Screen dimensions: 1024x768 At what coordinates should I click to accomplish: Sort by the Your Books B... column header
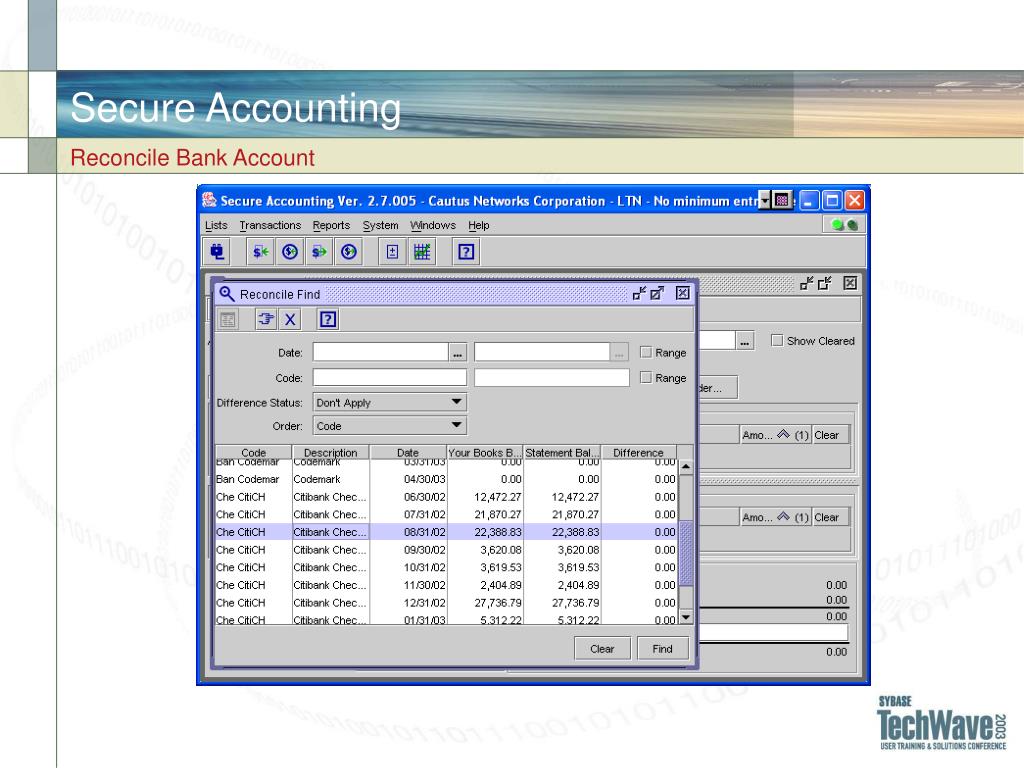pyautogui.click(x=485, y=452)
